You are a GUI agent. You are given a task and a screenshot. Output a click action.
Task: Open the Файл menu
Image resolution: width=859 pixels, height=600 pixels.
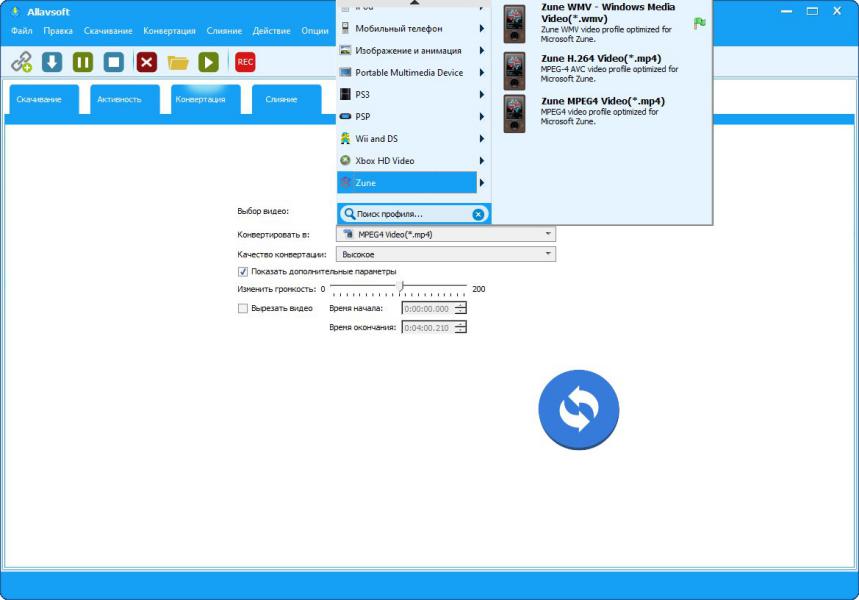[x=21, y=31]
